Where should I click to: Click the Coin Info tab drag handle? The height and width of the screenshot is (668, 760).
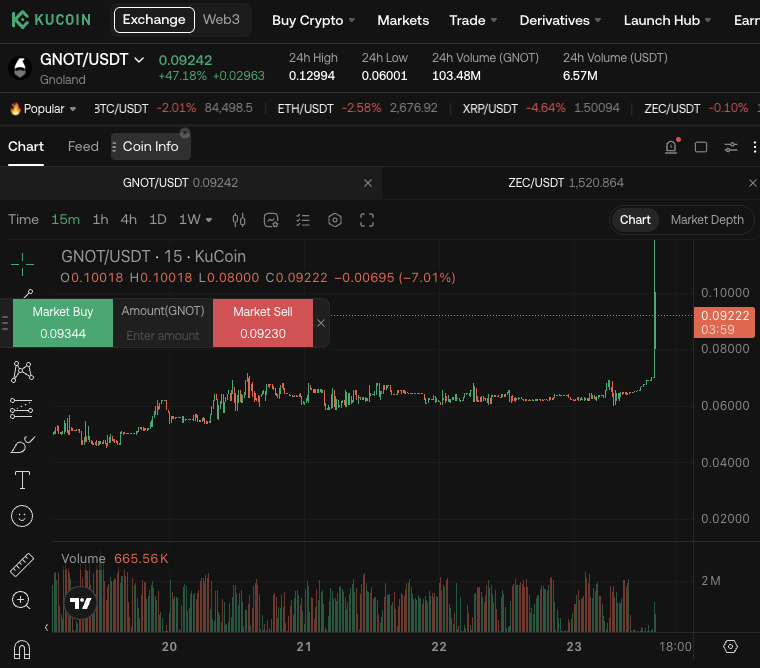coord(114,147)
